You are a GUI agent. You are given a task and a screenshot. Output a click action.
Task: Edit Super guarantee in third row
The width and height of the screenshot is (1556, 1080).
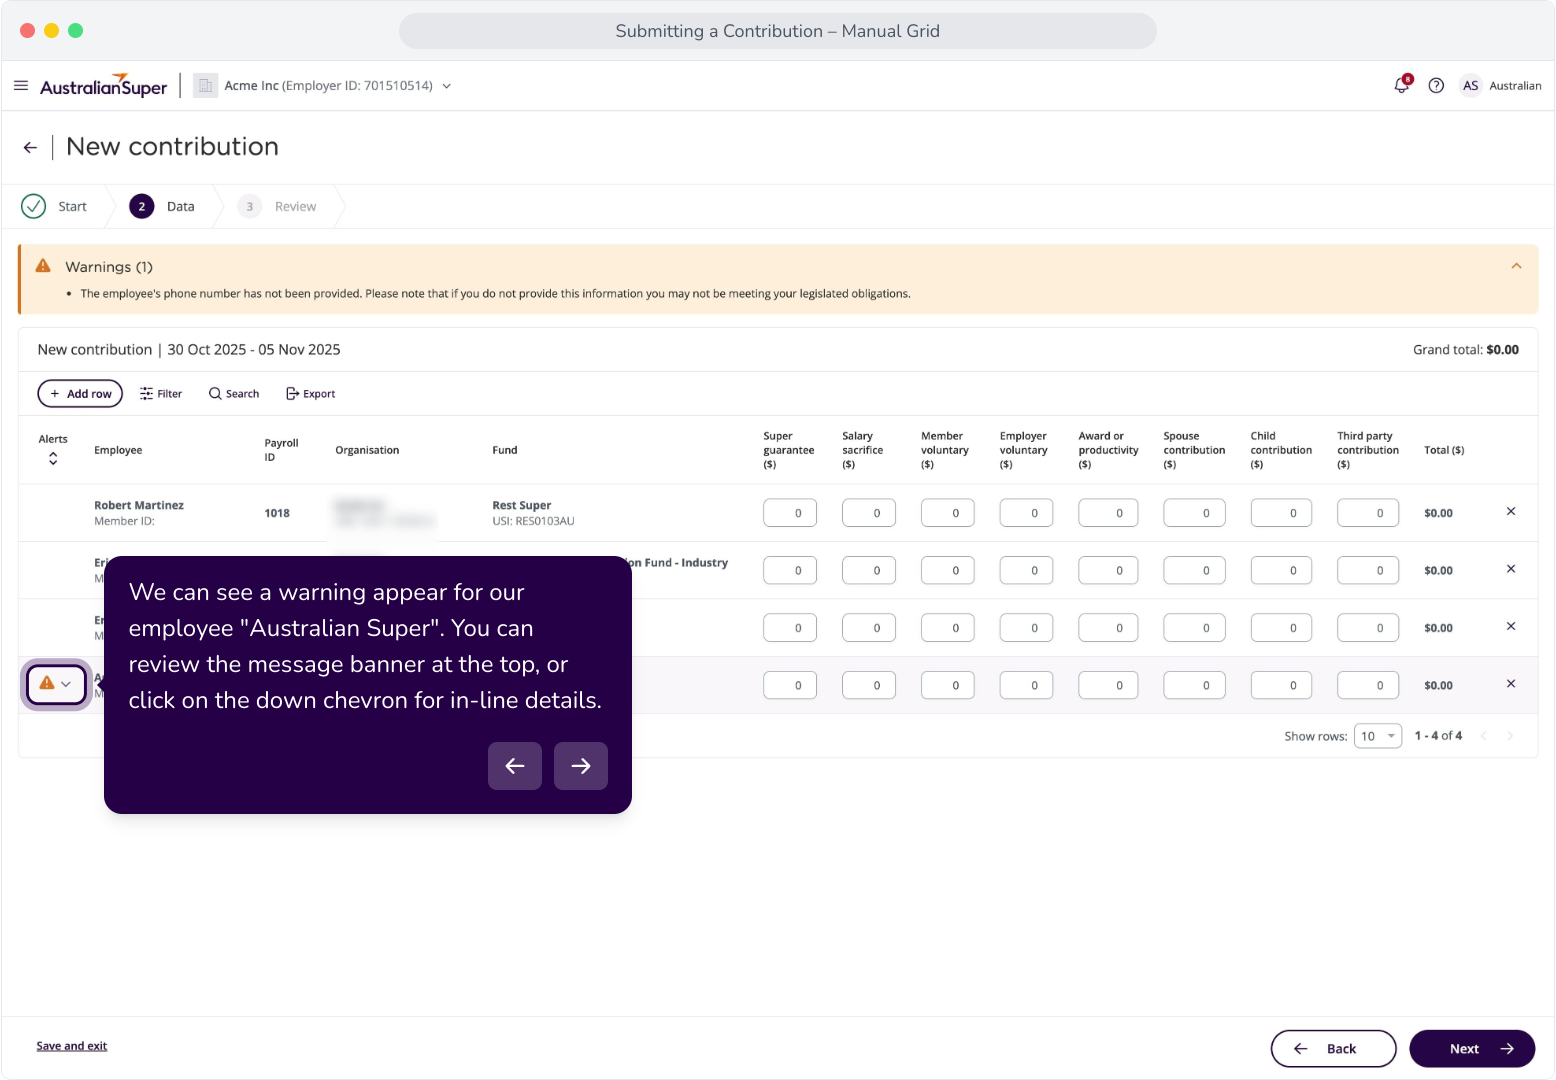pyautogui.click(x=790, y=628)
